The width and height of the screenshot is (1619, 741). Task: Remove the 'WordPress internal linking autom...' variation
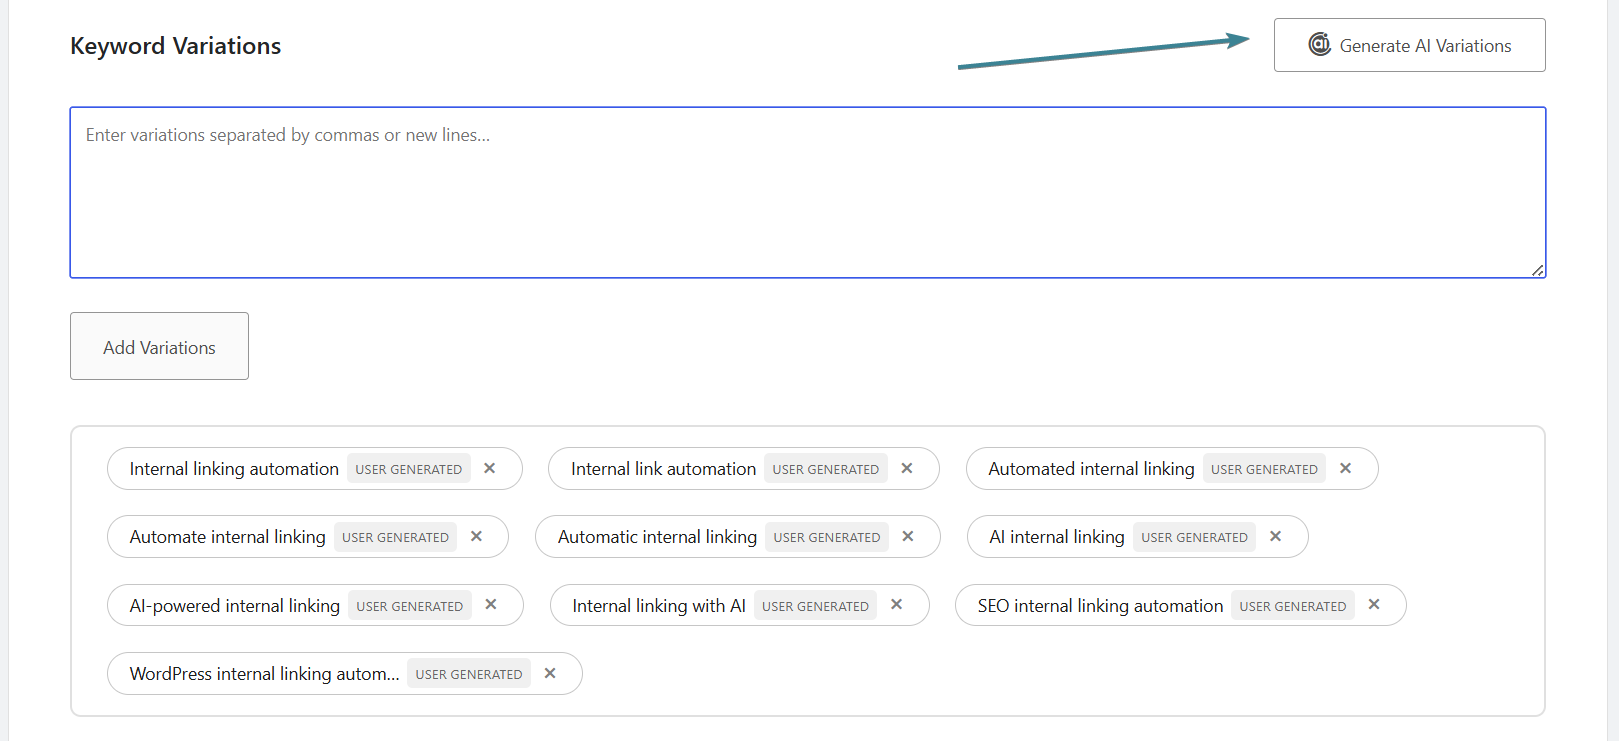pyautogui.click(x=550, y=673)
